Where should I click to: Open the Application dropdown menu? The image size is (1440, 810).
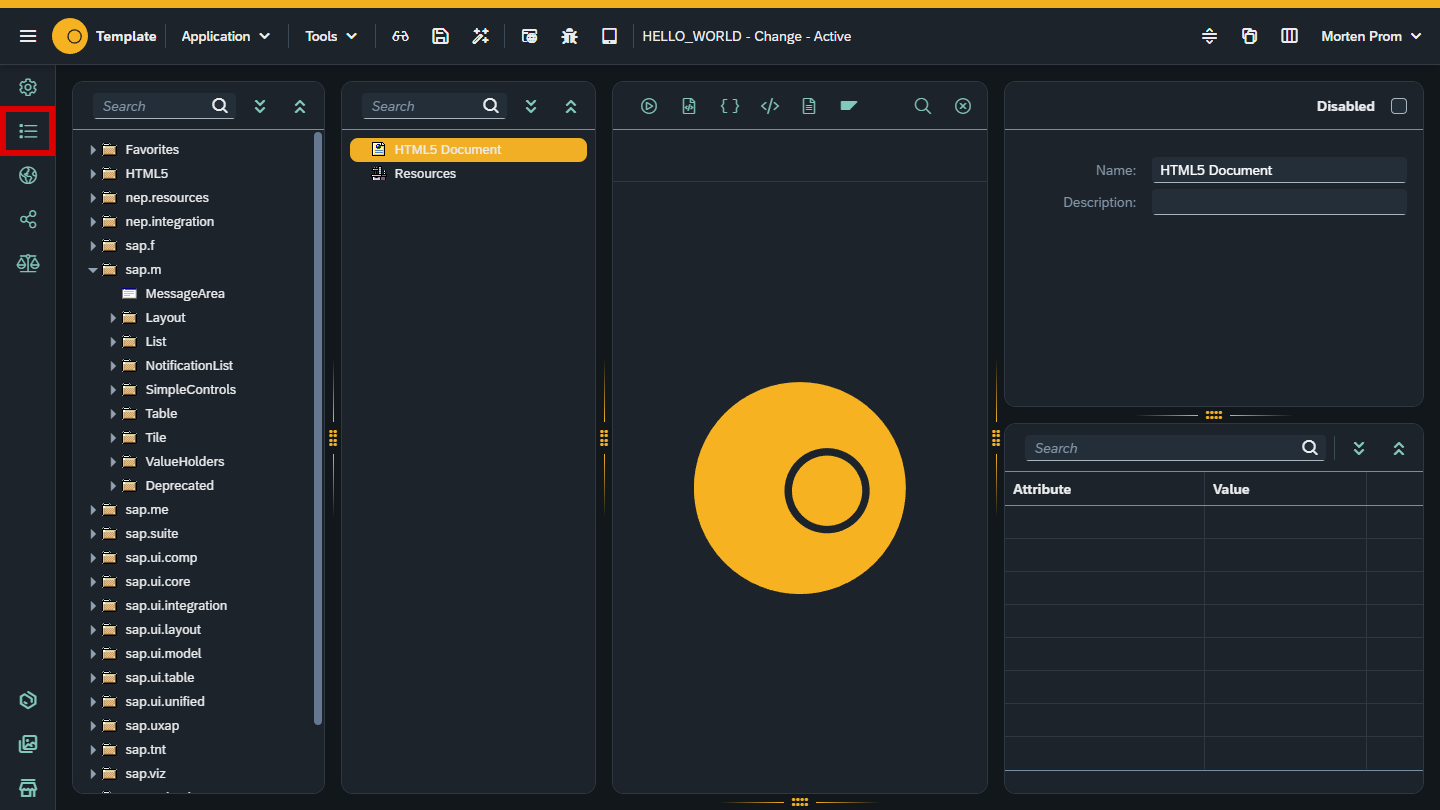point(225,36)
